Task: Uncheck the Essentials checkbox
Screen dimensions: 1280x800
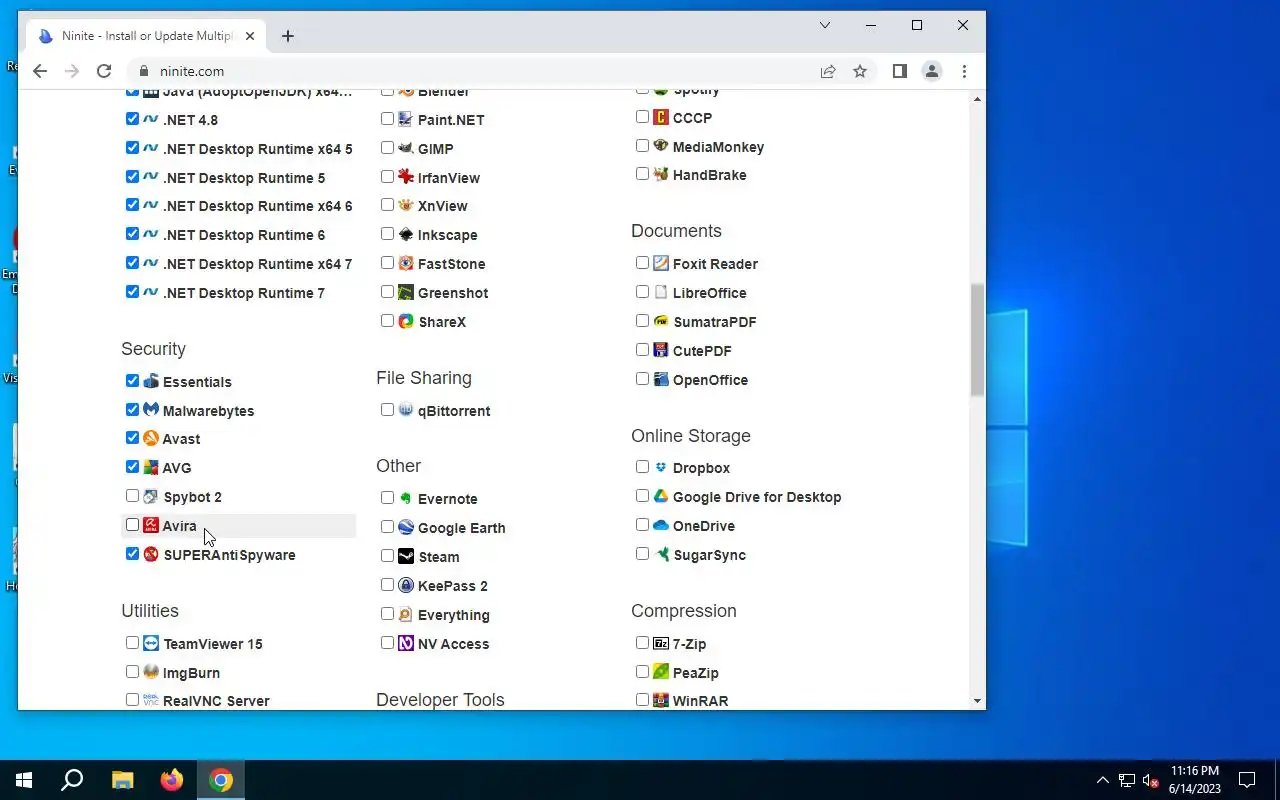Action: [x=132, y=381]
